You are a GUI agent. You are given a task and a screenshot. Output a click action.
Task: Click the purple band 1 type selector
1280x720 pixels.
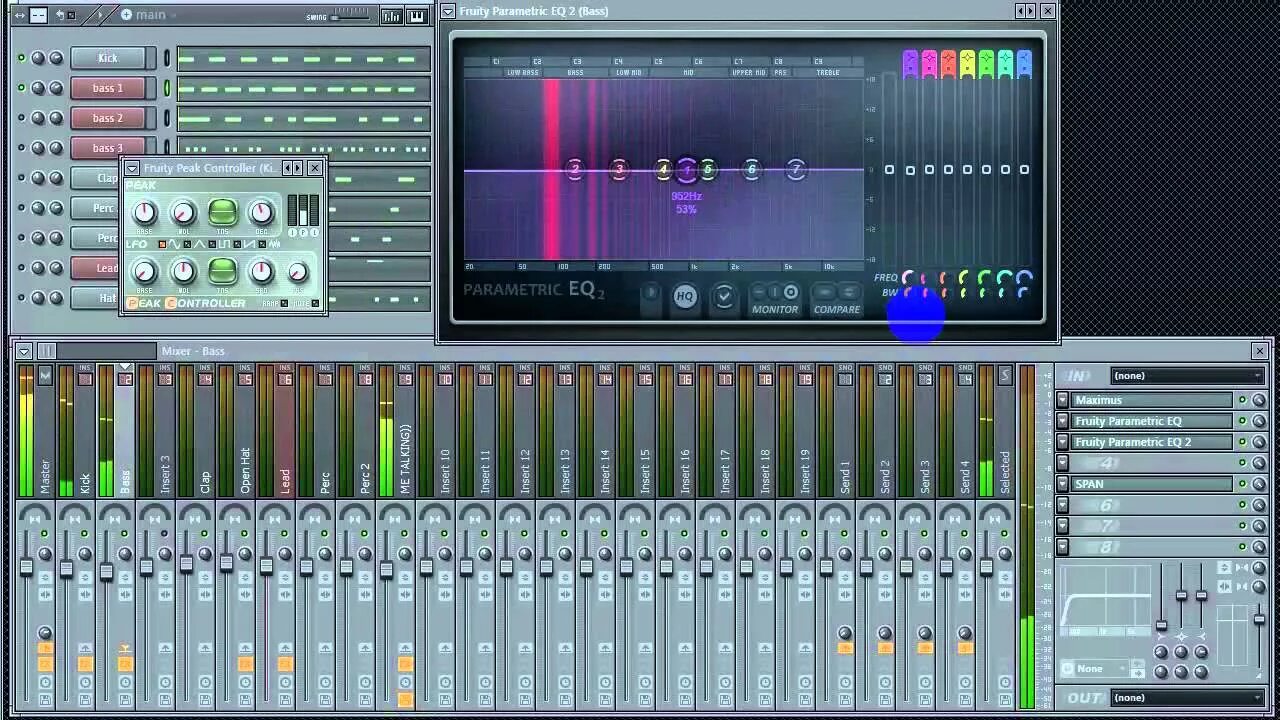pos(910,64)
